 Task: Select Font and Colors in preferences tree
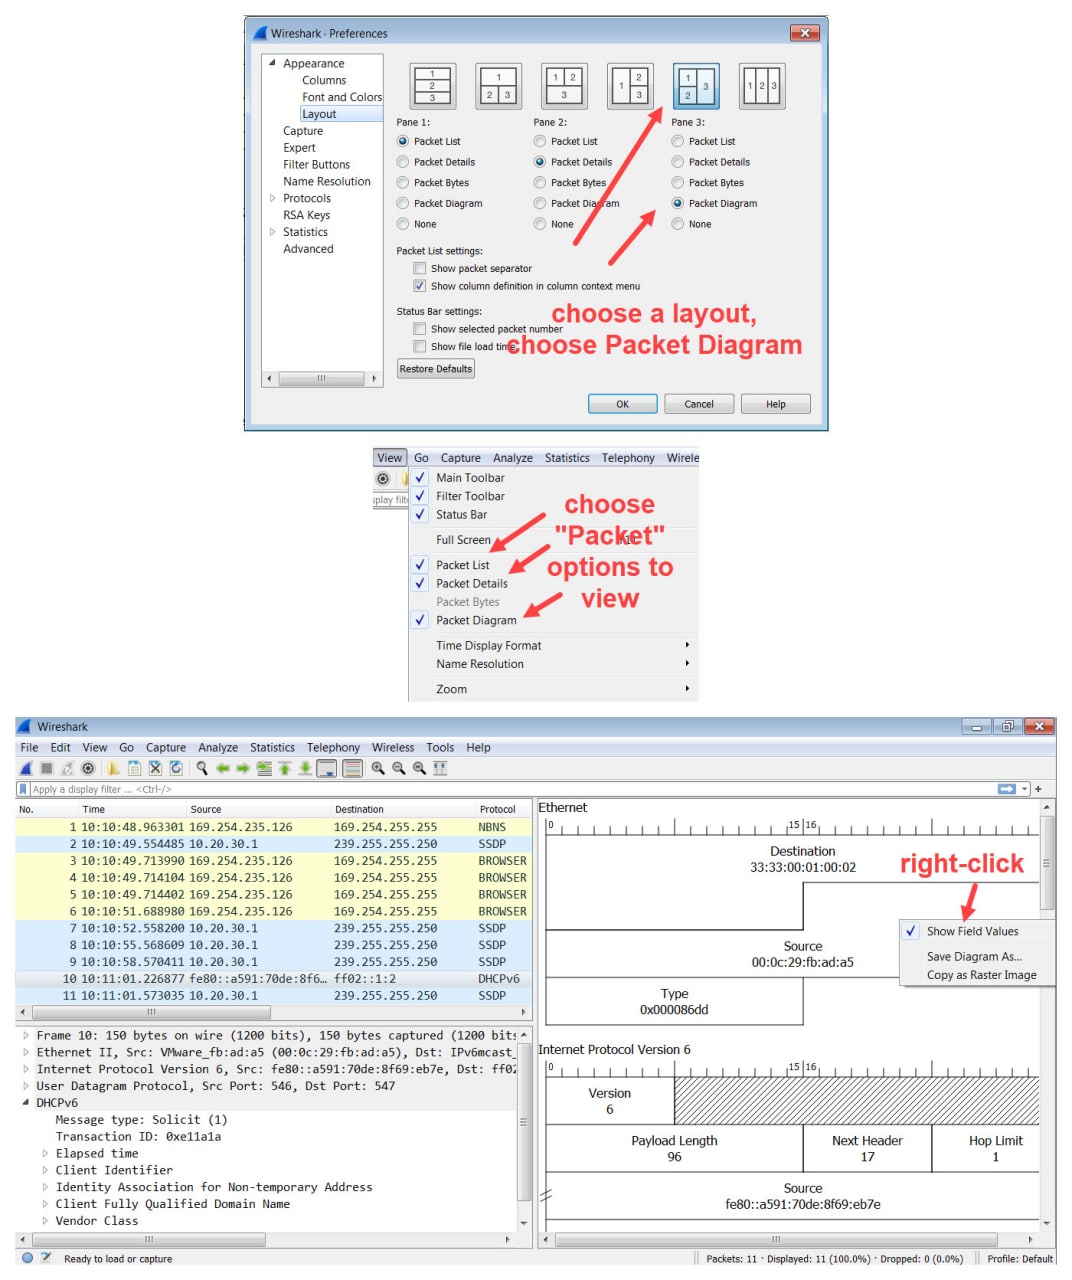tap(342, 97)
